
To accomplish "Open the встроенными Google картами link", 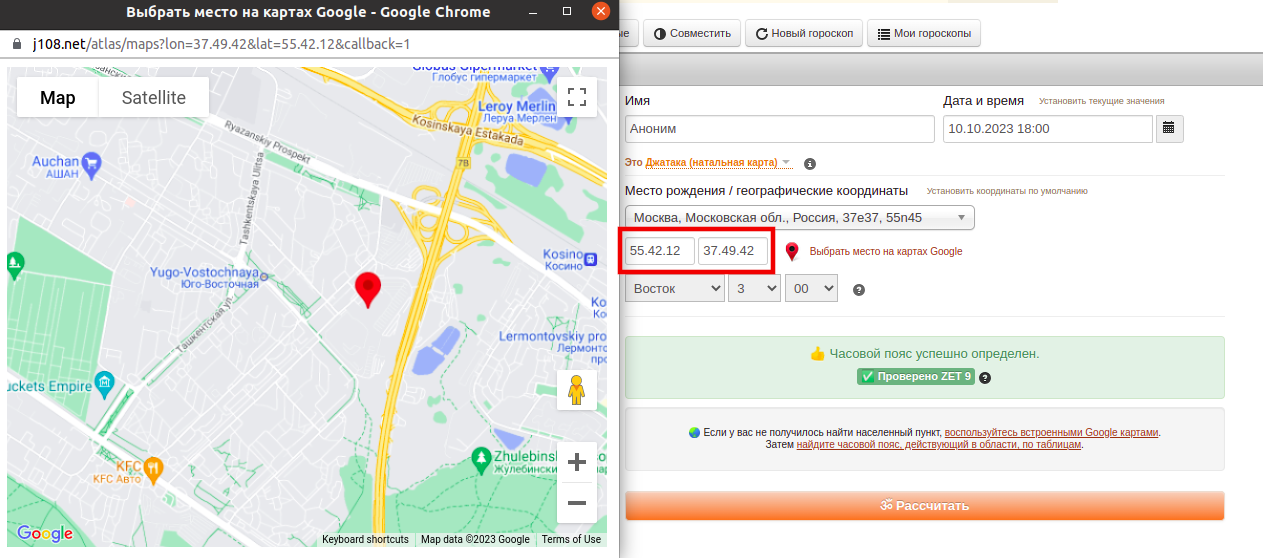I will [x=1052, y=432].
